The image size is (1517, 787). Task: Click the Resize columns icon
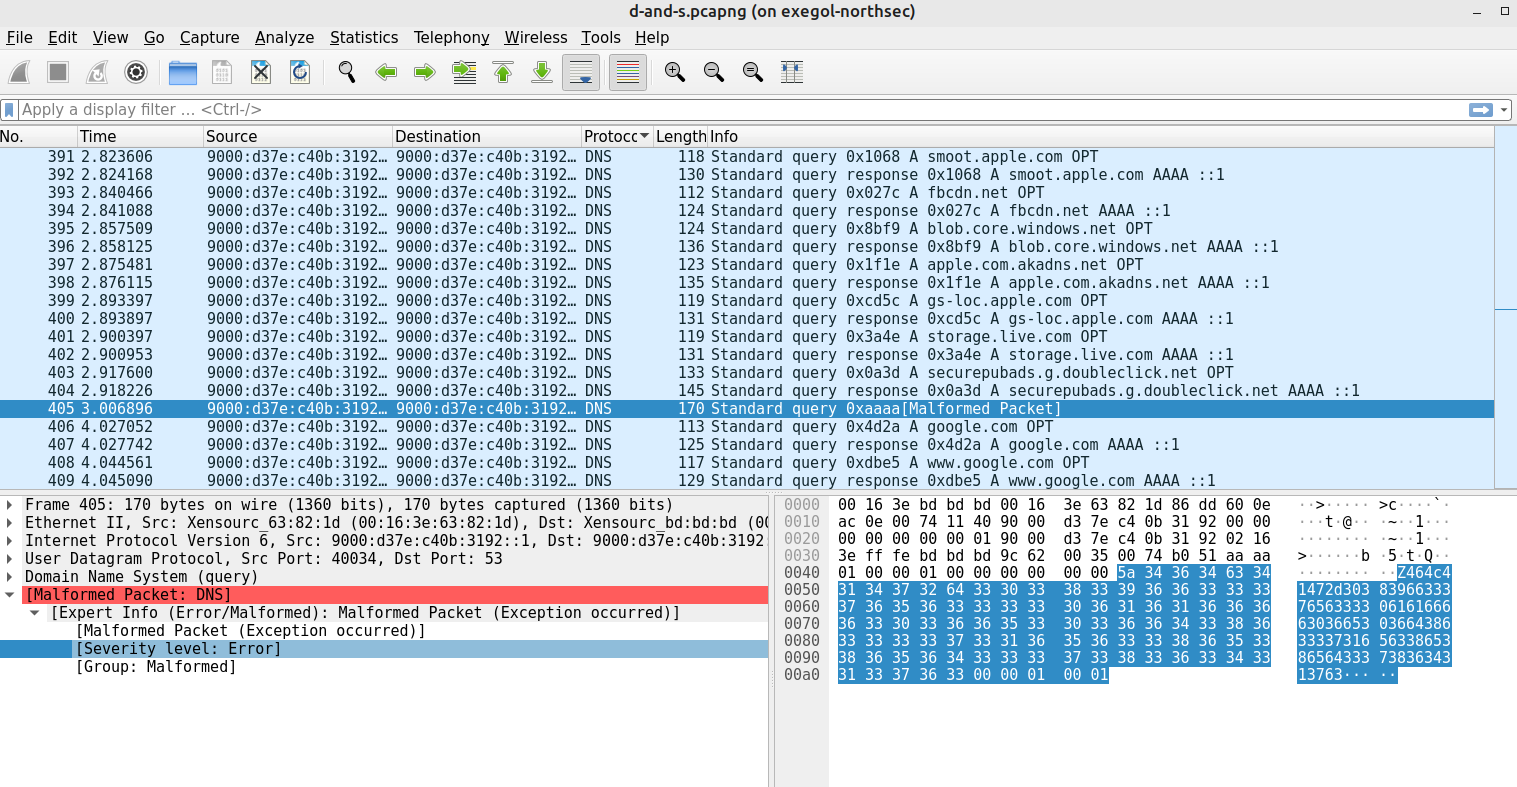(x=789, y=72)
